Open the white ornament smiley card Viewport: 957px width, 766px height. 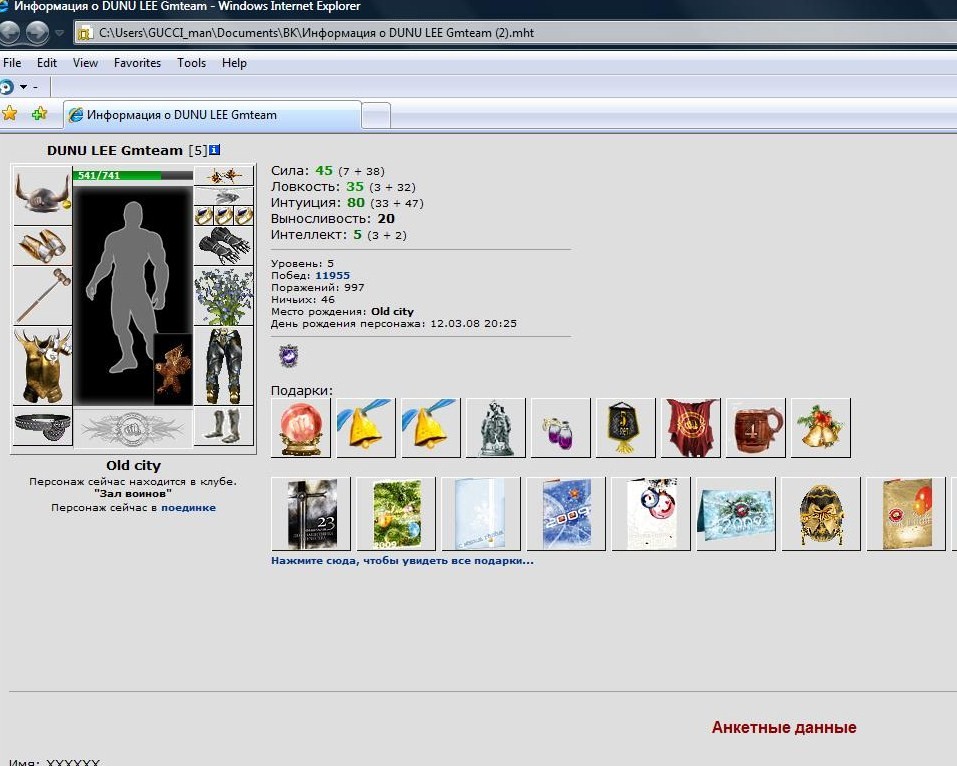(651, 514)
